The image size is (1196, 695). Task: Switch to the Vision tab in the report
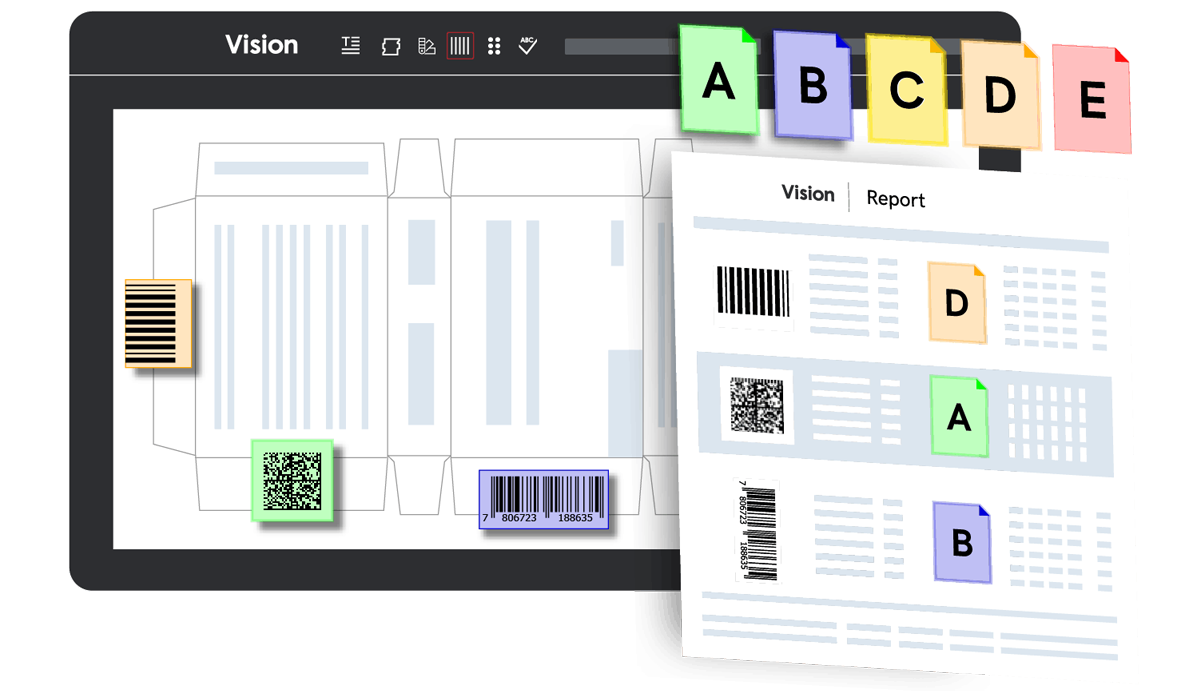click(x=808, y=194)
